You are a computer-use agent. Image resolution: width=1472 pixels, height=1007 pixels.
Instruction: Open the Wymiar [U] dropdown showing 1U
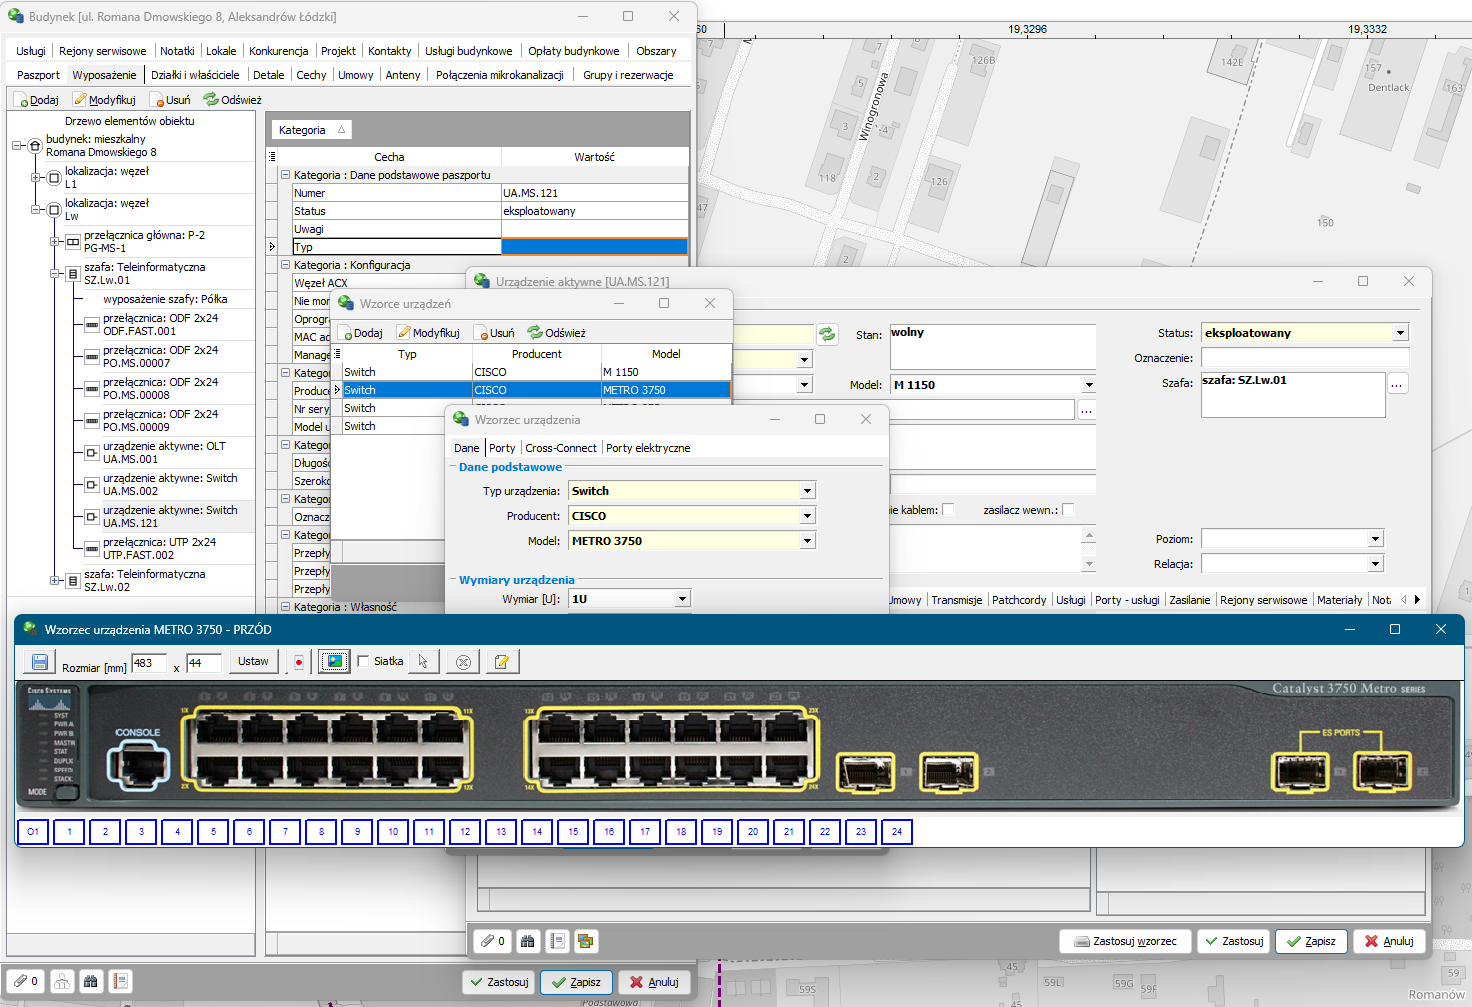(x=682, y=599)
